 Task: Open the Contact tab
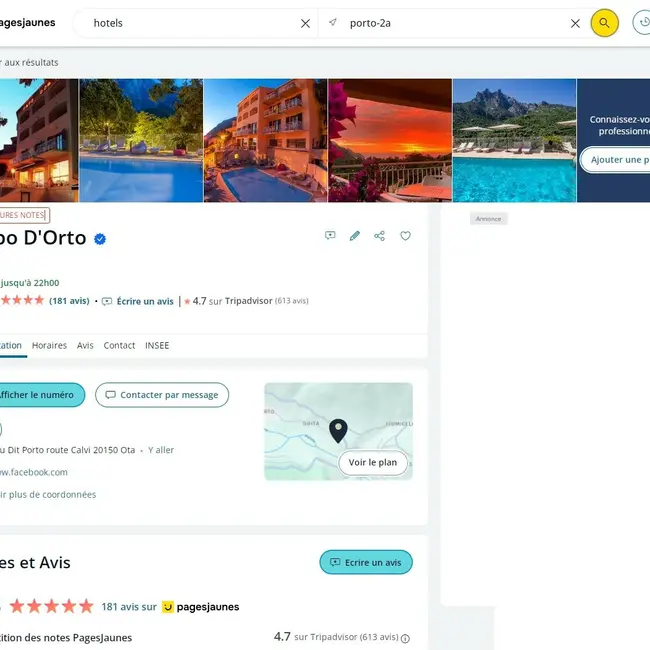coord(119,345)
